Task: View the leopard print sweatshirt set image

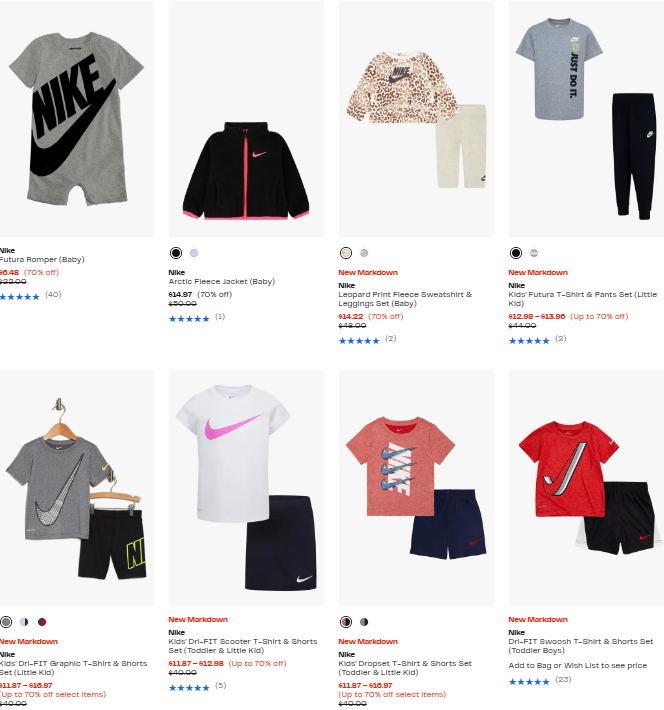Action: 416,119
